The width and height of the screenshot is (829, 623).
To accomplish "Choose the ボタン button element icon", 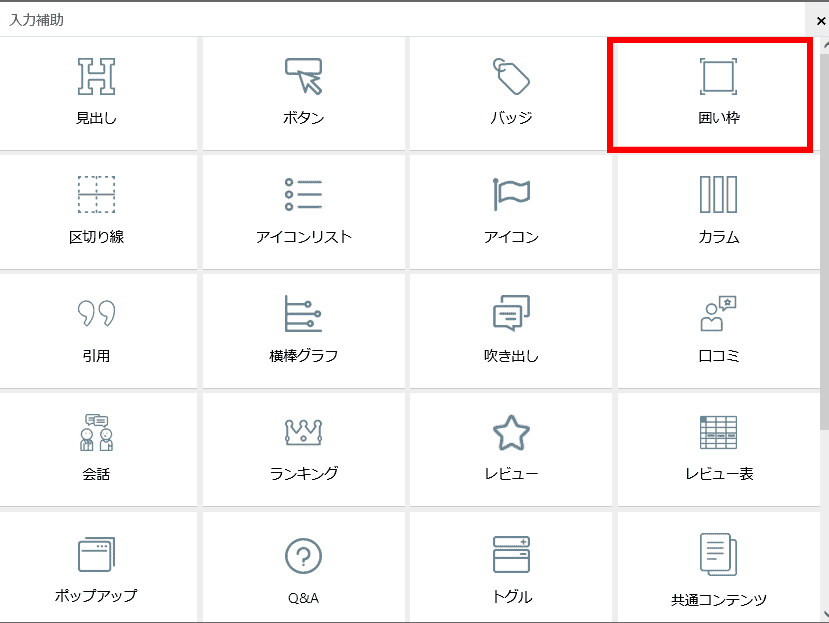I will pos(303,77).
